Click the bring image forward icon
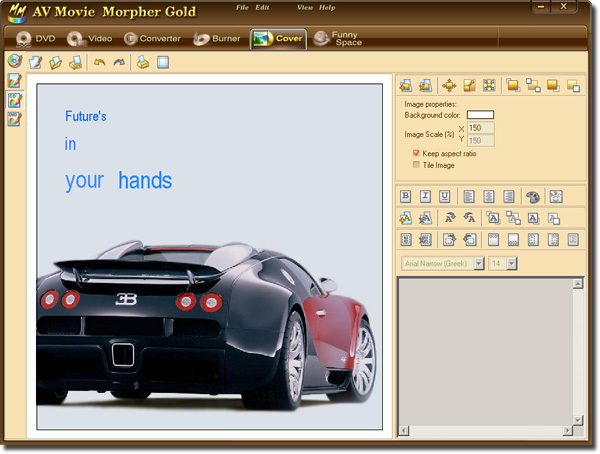This screenshot has height=454, width=600. pos(533,85)
